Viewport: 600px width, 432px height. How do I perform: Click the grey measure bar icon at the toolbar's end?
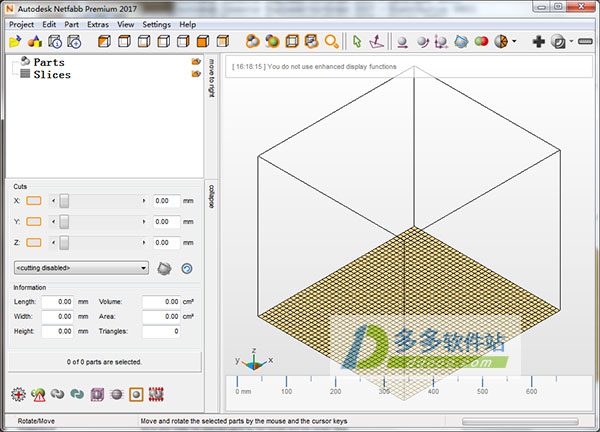click(x=585, y=41)
